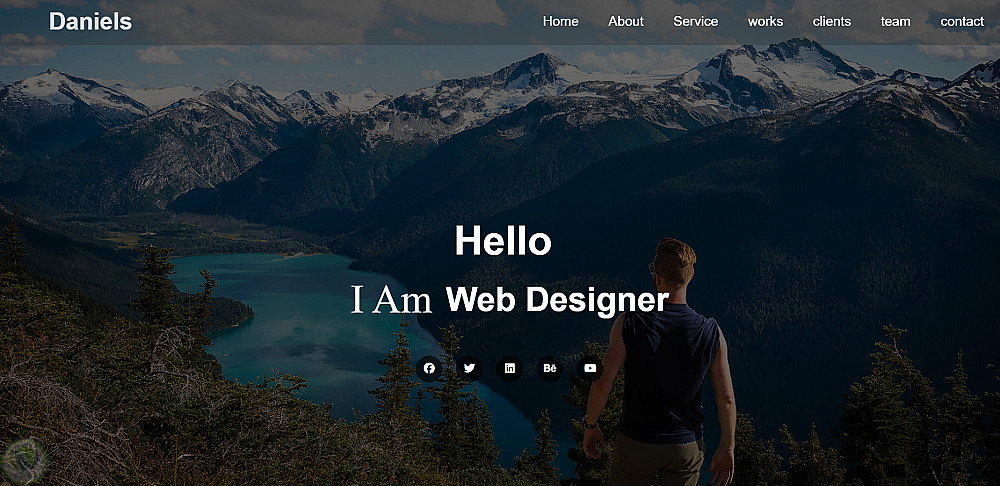Click the Hello heading text
1000x486 pixels.
(503, 242)
